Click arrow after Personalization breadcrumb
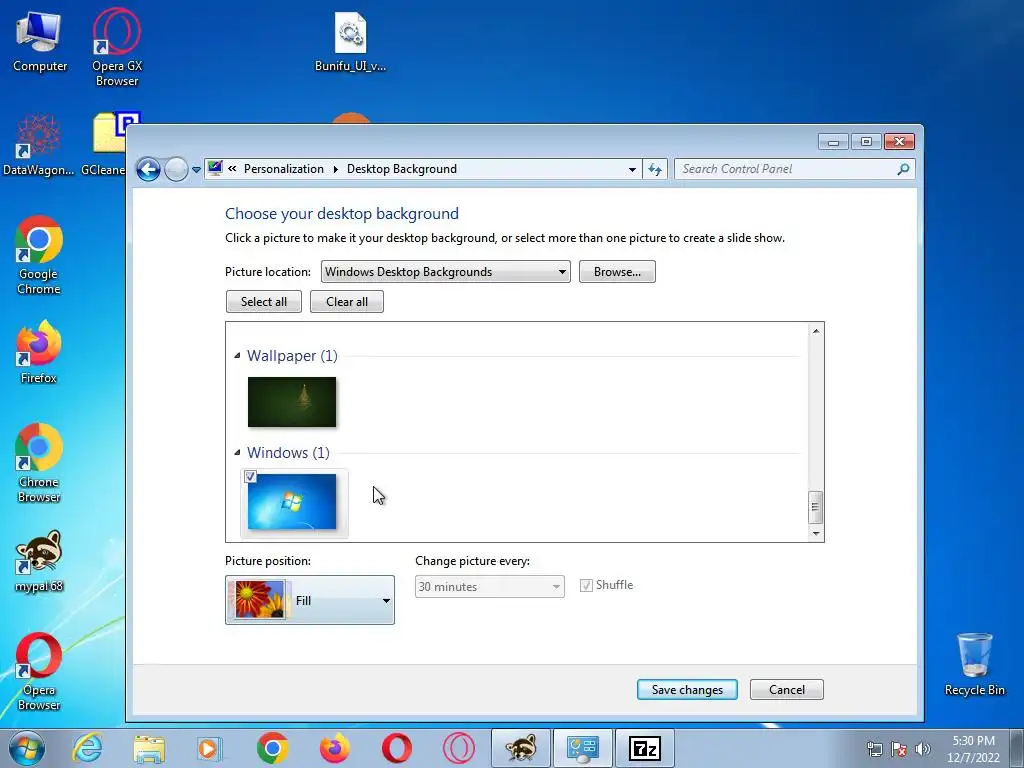Image resolution: width=1024 pixels, height=768 pixels. click(336, 169)
